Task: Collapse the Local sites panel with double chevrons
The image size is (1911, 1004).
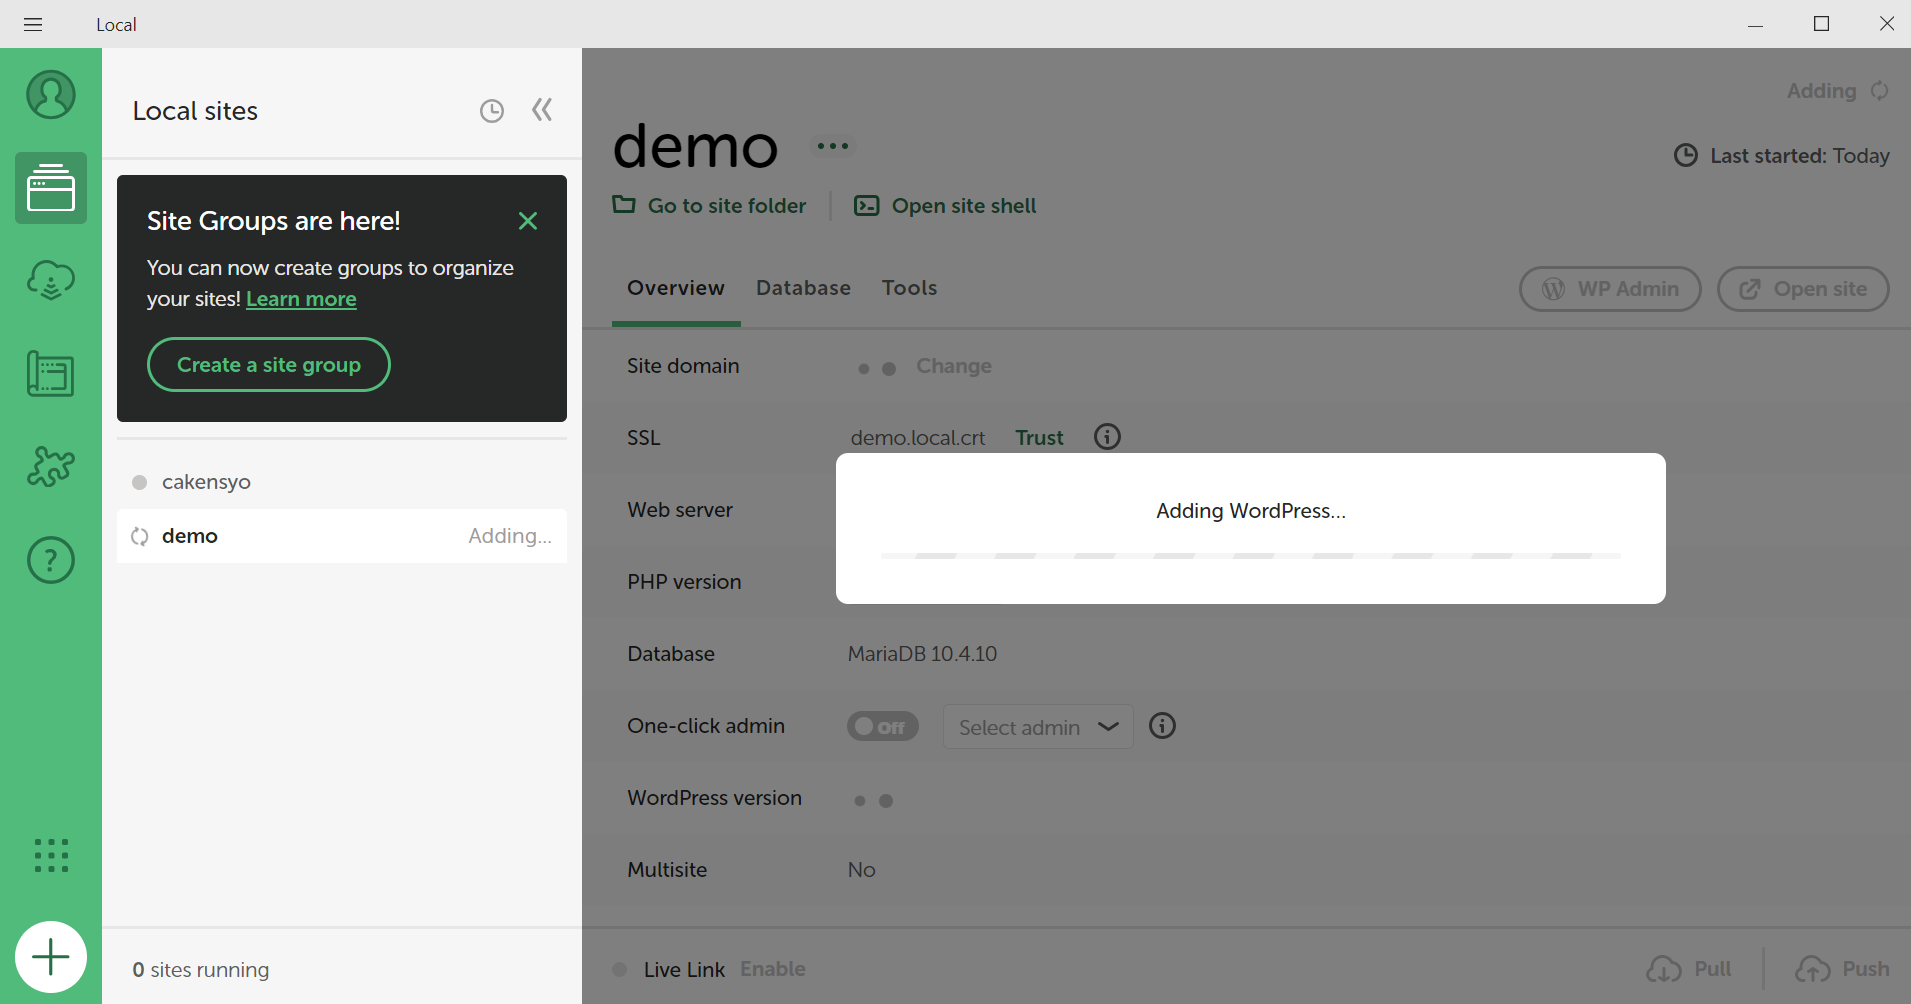Action: tap(541, 110)
